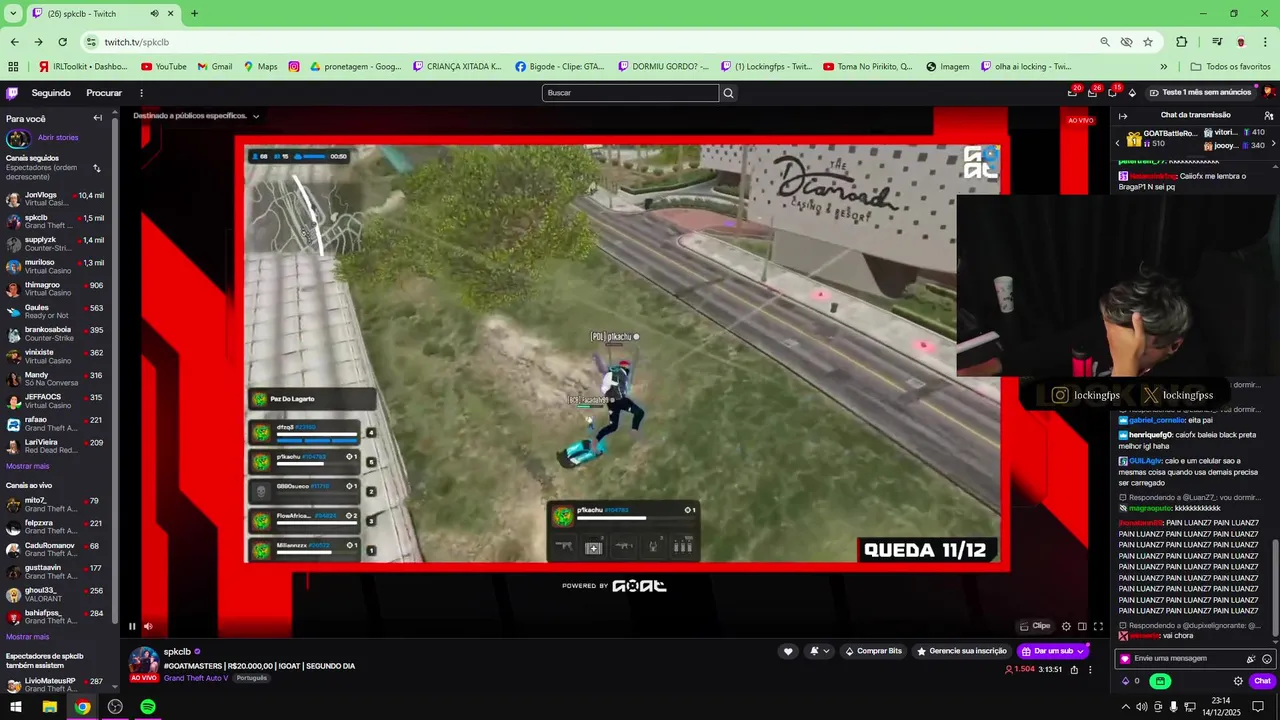Screen dimensions: 1280x720
Task: Open the Twitch more-options dots menu
Action: (x=141, y=93)
